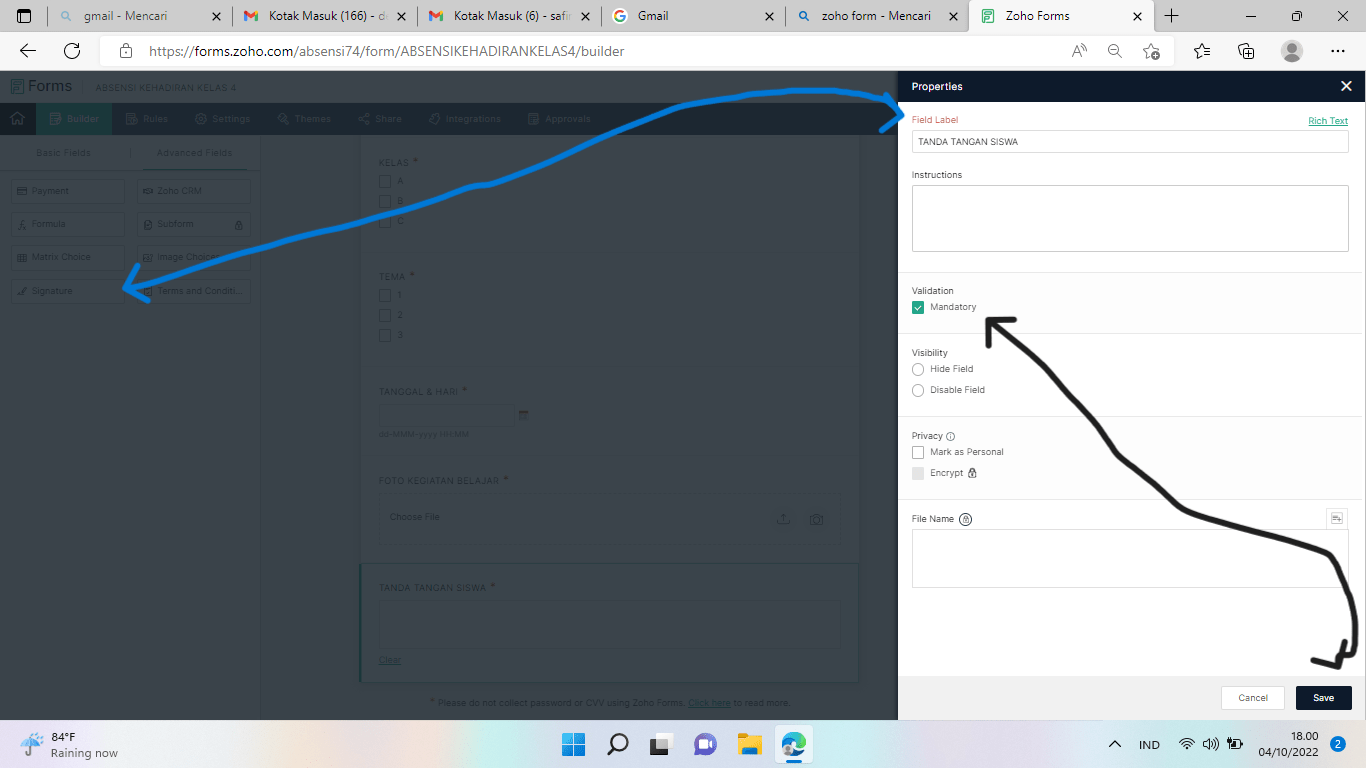This screenshot has height=768, width=1366.
Task: Go back to previous page
Action: point(28,51)
